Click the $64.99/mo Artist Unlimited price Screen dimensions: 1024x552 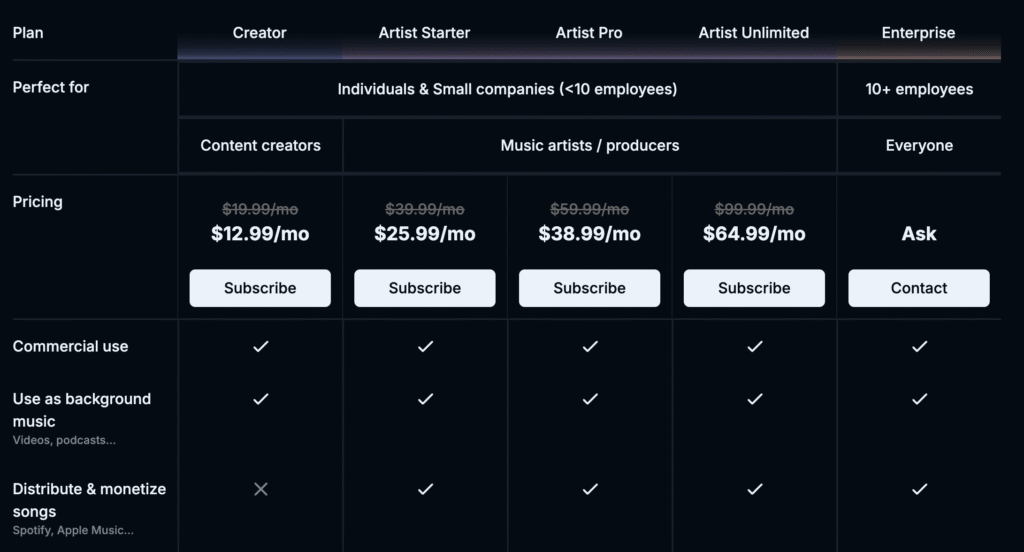[x=754, y=234]
